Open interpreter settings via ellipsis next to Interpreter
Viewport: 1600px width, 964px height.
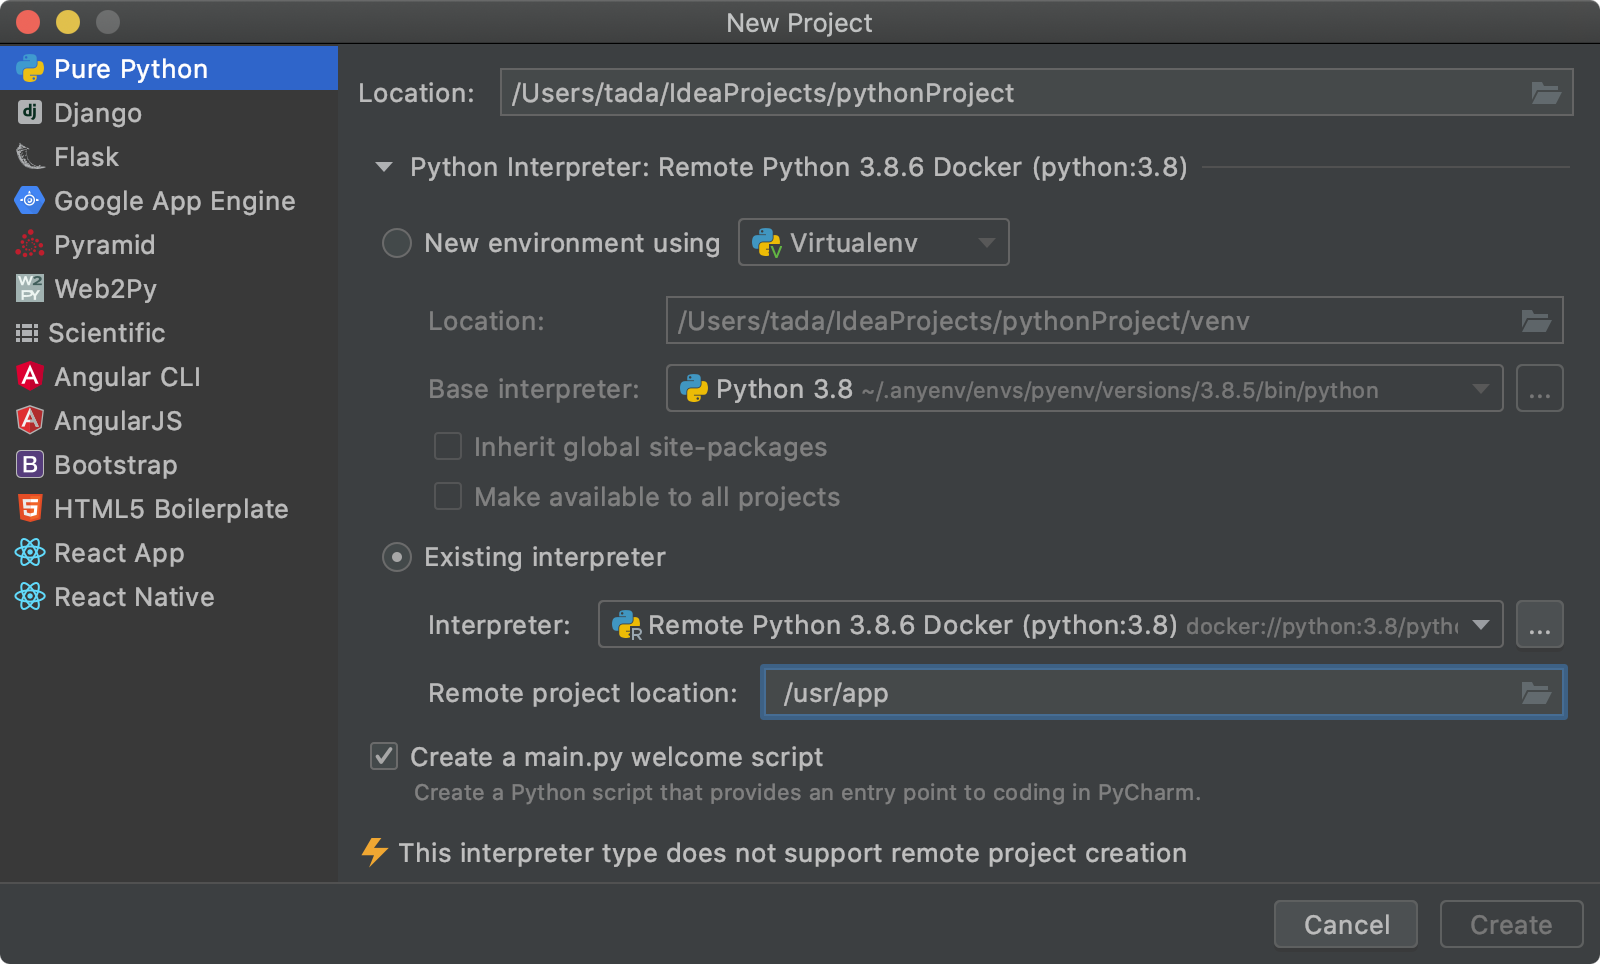pyautogui.click(x=1539, y=625)
